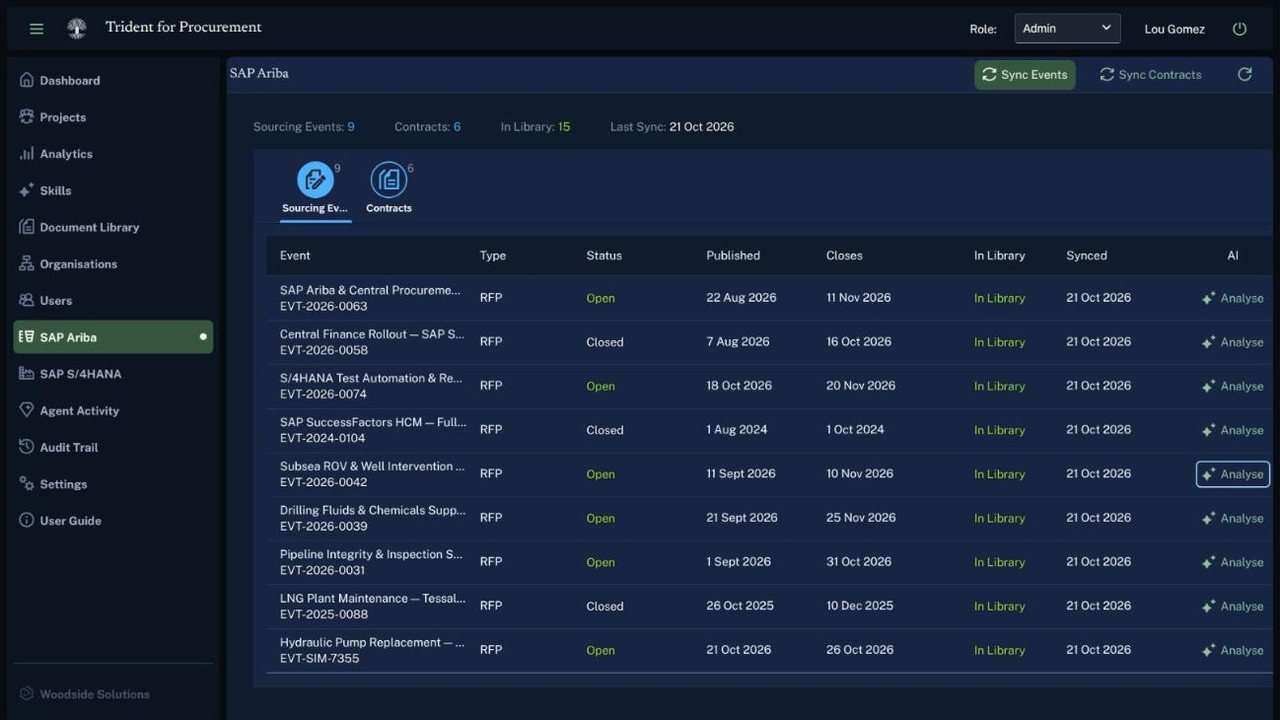Click the Audit Trail sidebar icon

click(27, 447)
